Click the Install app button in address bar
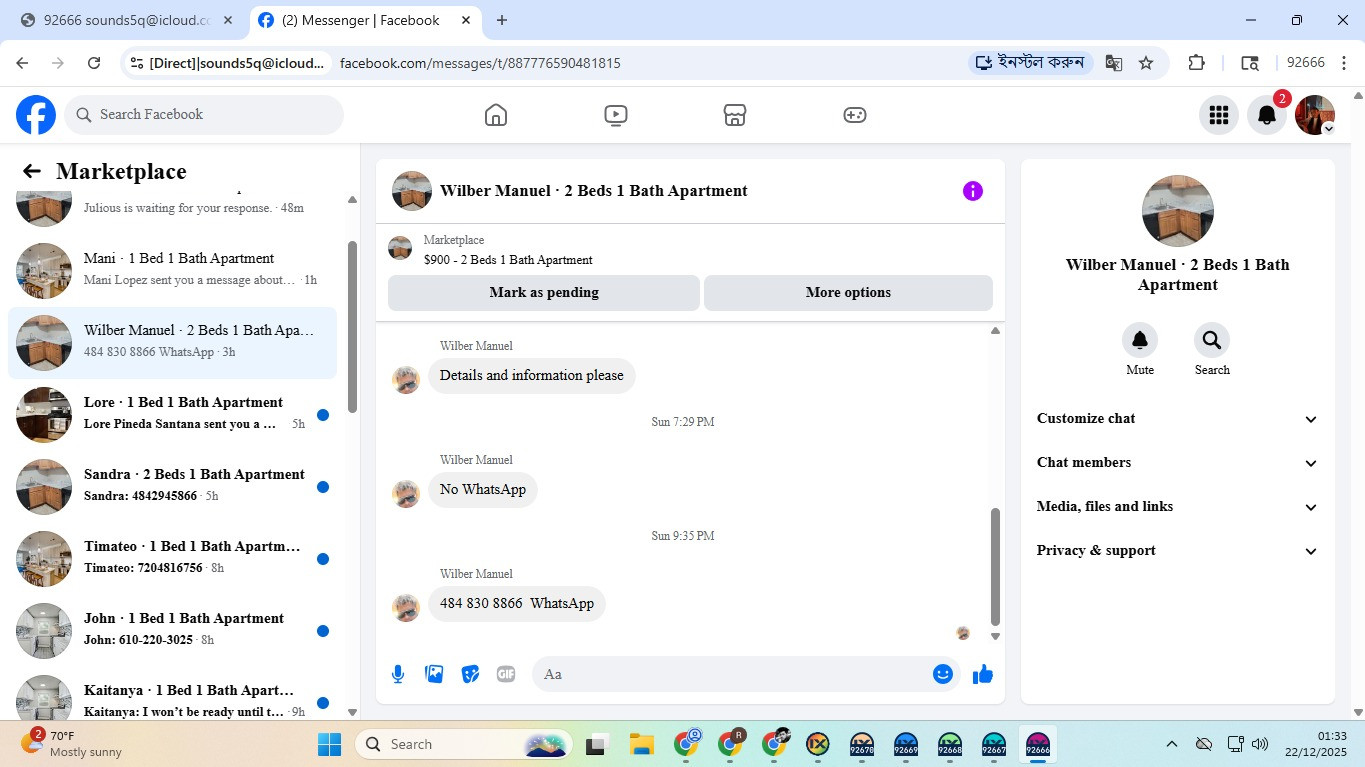This screenshot has height=767, width=1365. pos(1029,63)
